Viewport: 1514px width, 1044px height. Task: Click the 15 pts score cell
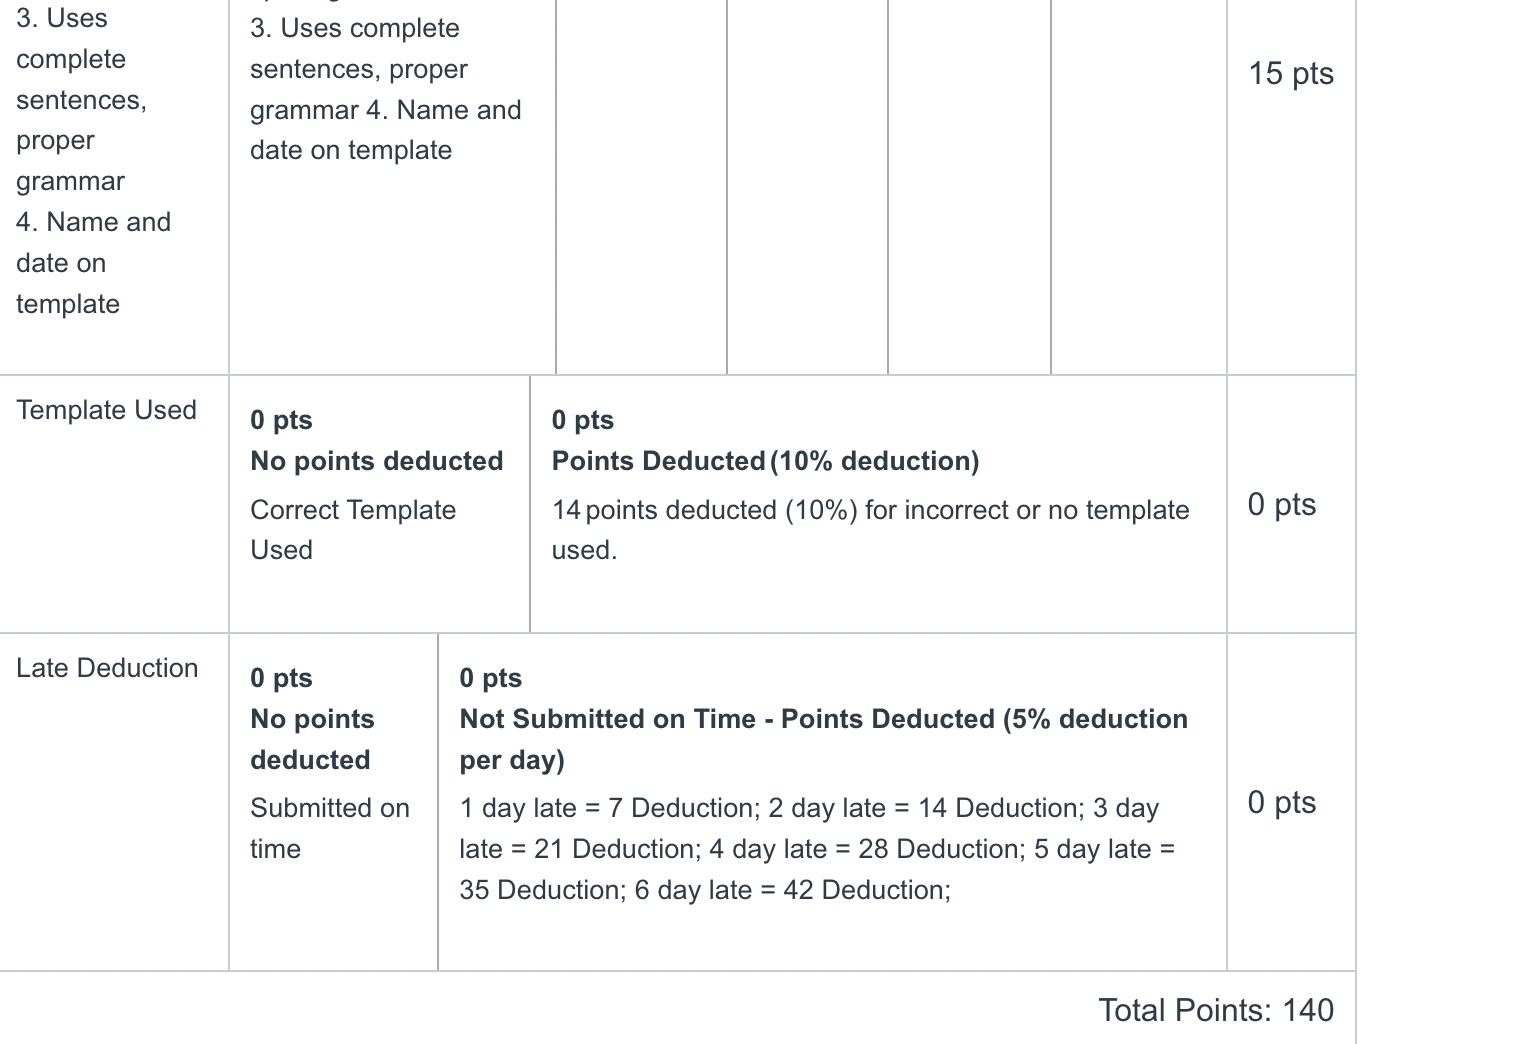[1291, 73]
